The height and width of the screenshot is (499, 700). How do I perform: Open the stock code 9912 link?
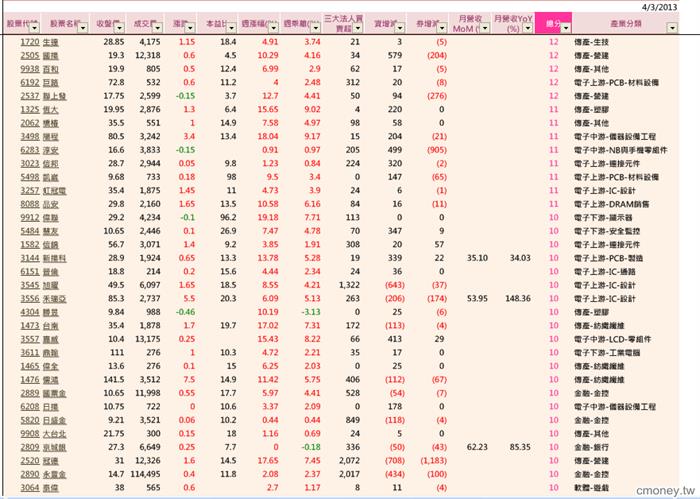coord(30,217)
